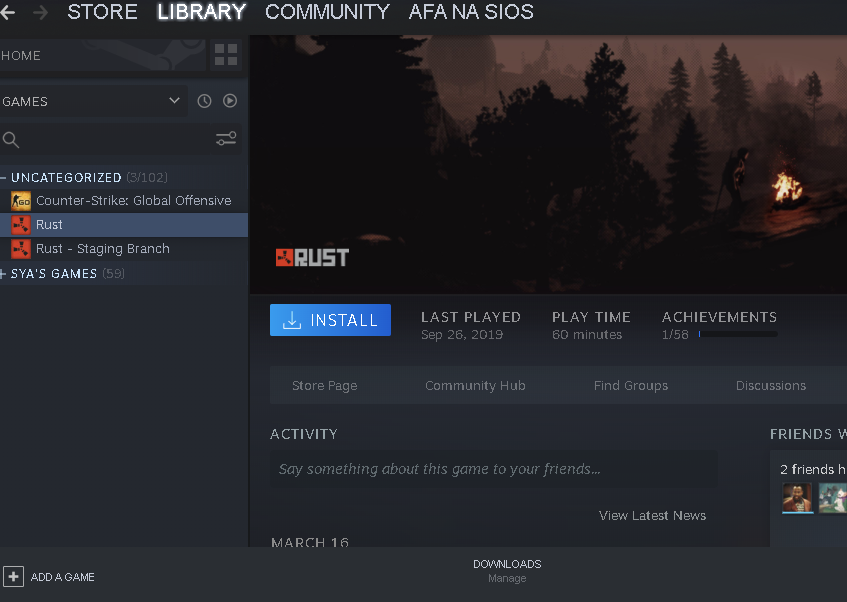The height and width of the screenshot is (602, 847).
Task: Open the Store Page link
Action: (325, 385)
